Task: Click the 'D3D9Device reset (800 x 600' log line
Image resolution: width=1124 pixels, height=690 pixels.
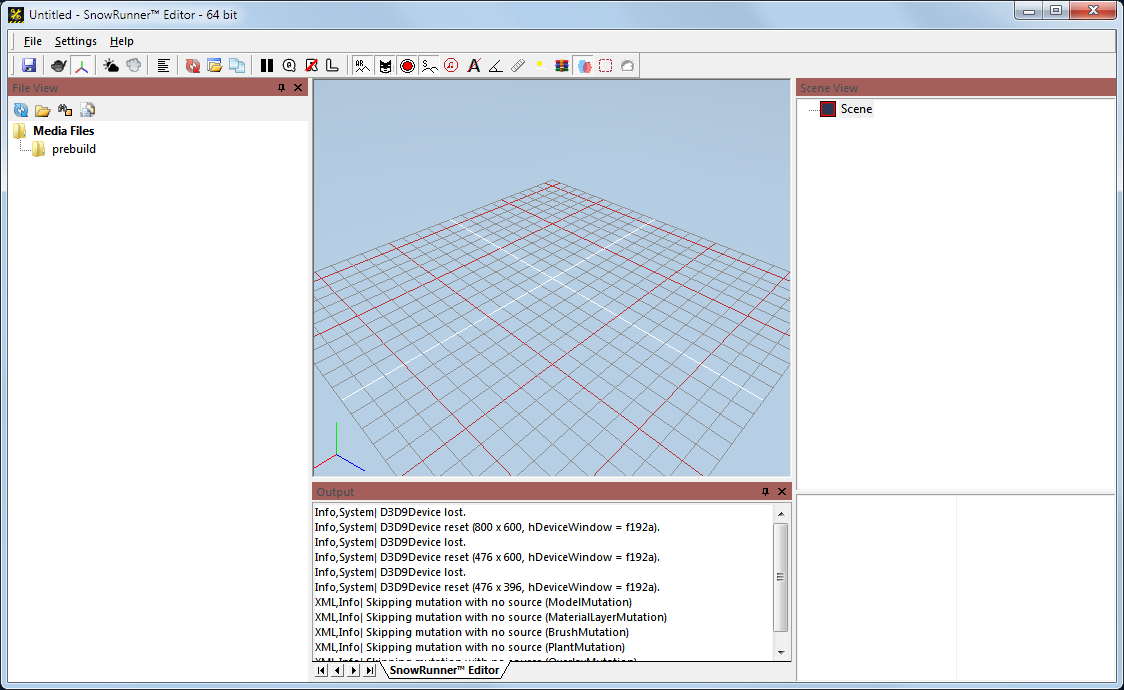Action: (487, 527)
